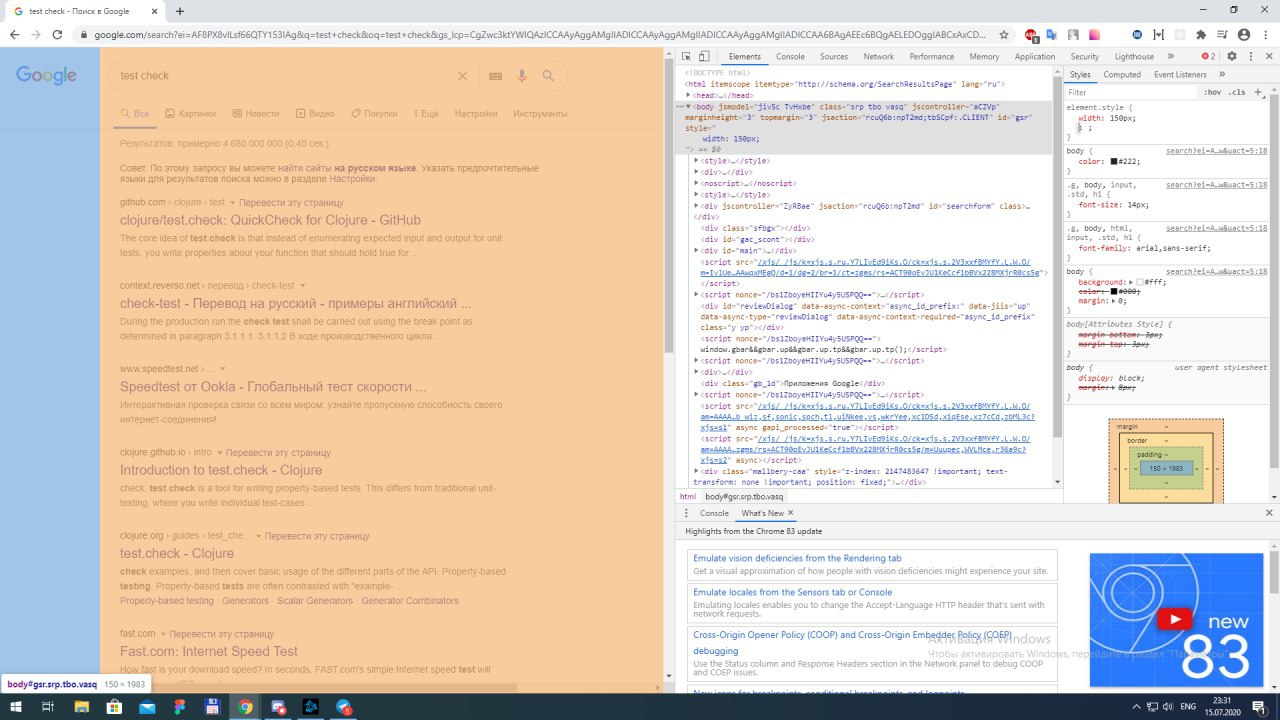Close the What's New drawer tab
Screen dimensions: 1280x720
pos(790,513)
